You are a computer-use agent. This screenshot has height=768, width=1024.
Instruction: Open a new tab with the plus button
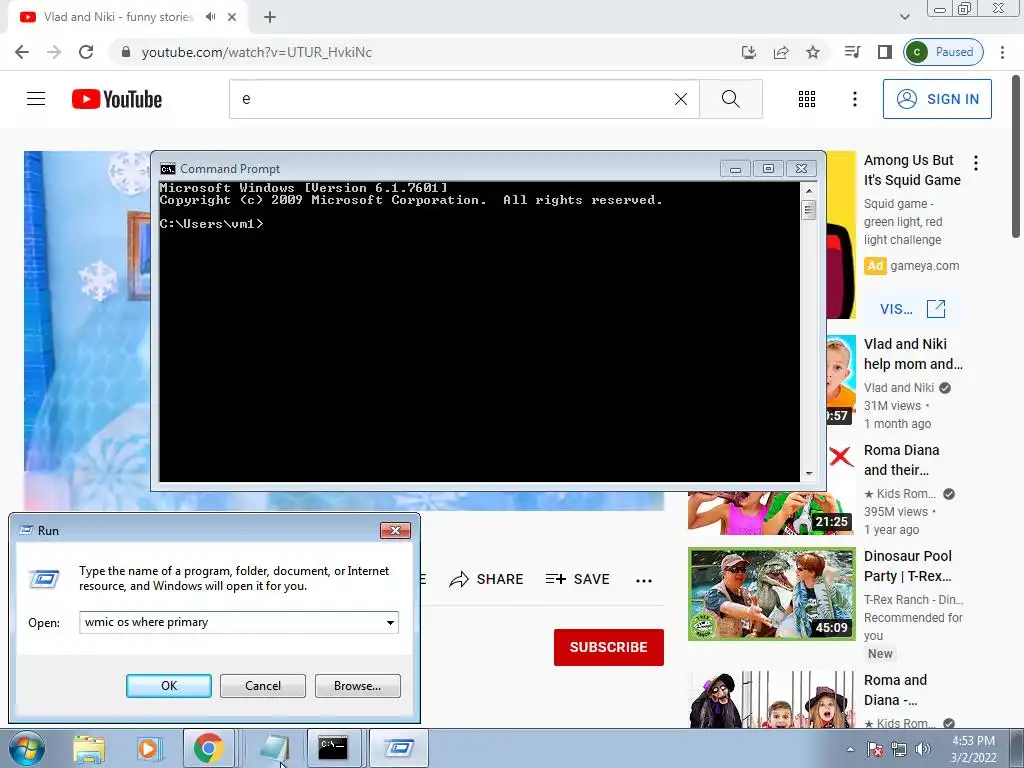(270, 17)
